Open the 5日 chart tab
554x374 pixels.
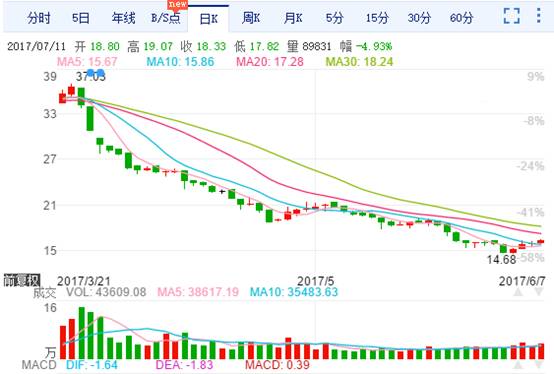tap(81, 18)
